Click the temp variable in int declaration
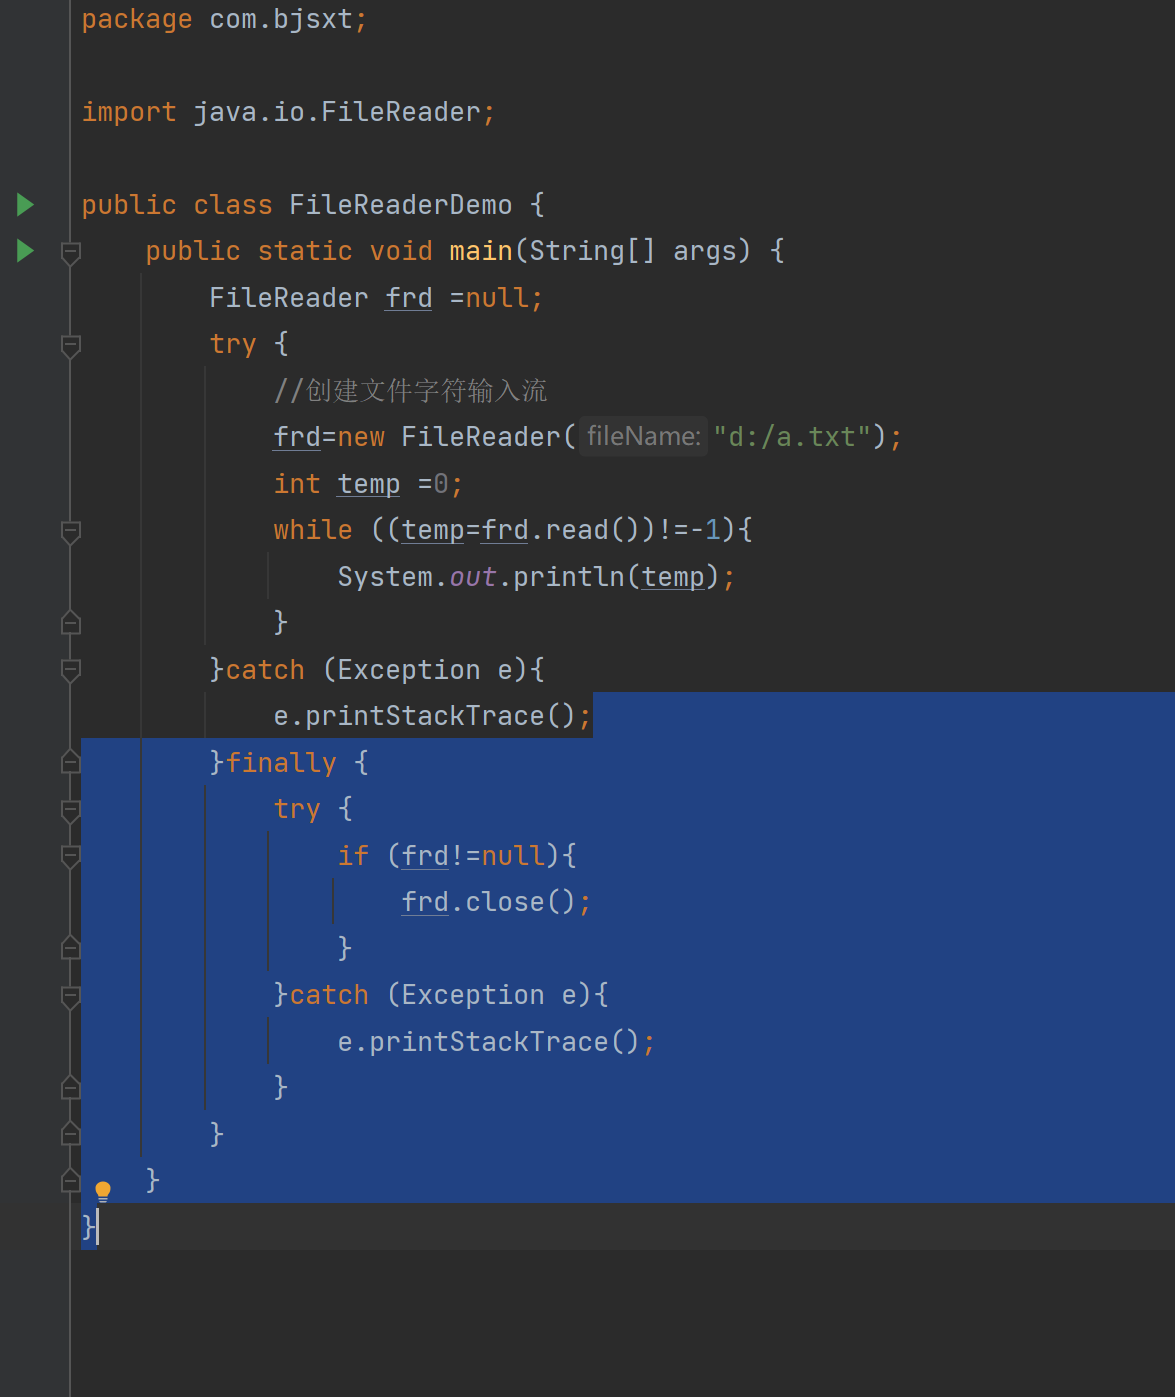Viewport: 1175px width, 1397px height. tap(369, 484)
